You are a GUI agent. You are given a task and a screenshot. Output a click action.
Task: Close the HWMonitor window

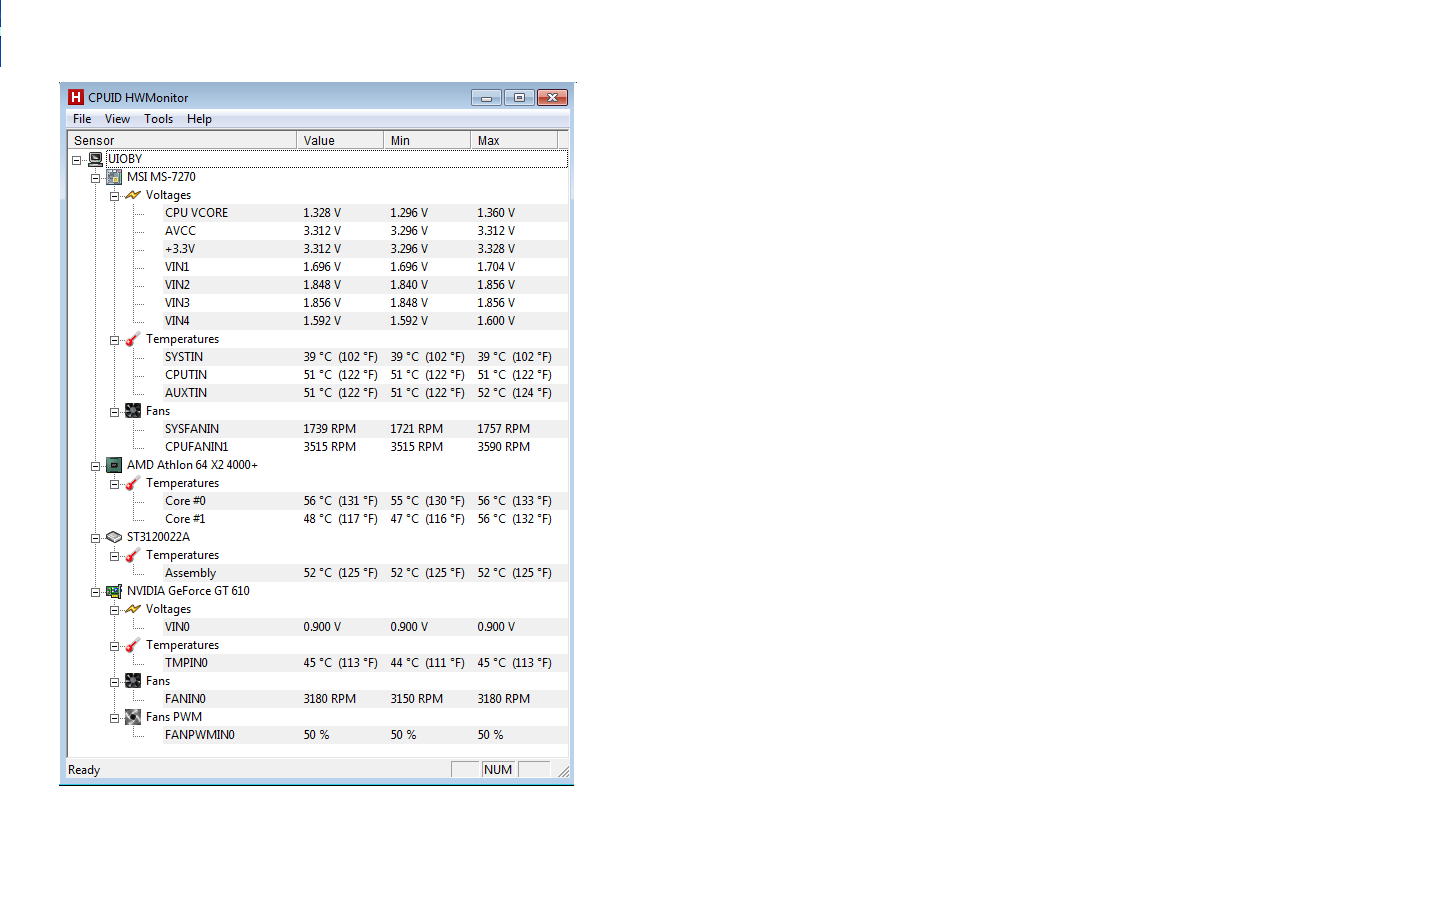tap(552, 97)
